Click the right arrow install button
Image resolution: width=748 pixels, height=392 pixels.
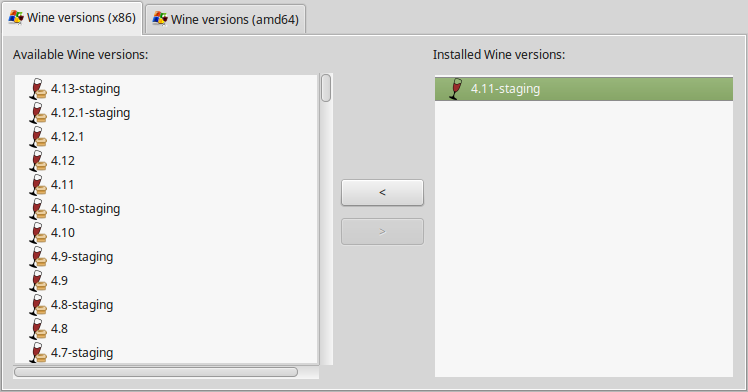(x=382, y=232)
